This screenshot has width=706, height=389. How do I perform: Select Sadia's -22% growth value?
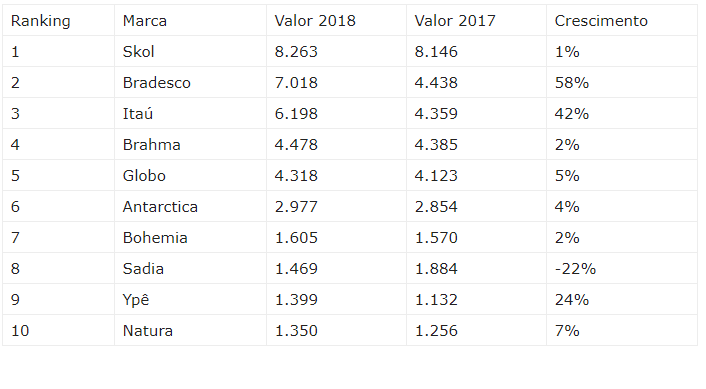tap(575, 269)
